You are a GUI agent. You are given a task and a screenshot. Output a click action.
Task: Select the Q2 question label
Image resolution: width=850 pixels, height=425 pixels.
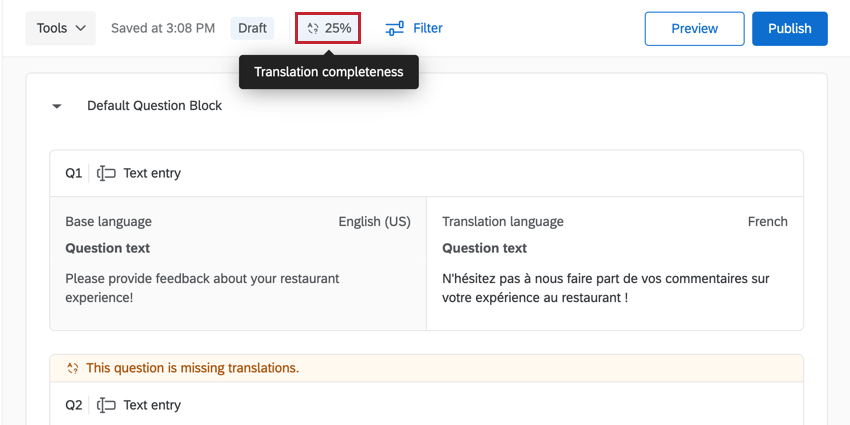click(74, 405)
